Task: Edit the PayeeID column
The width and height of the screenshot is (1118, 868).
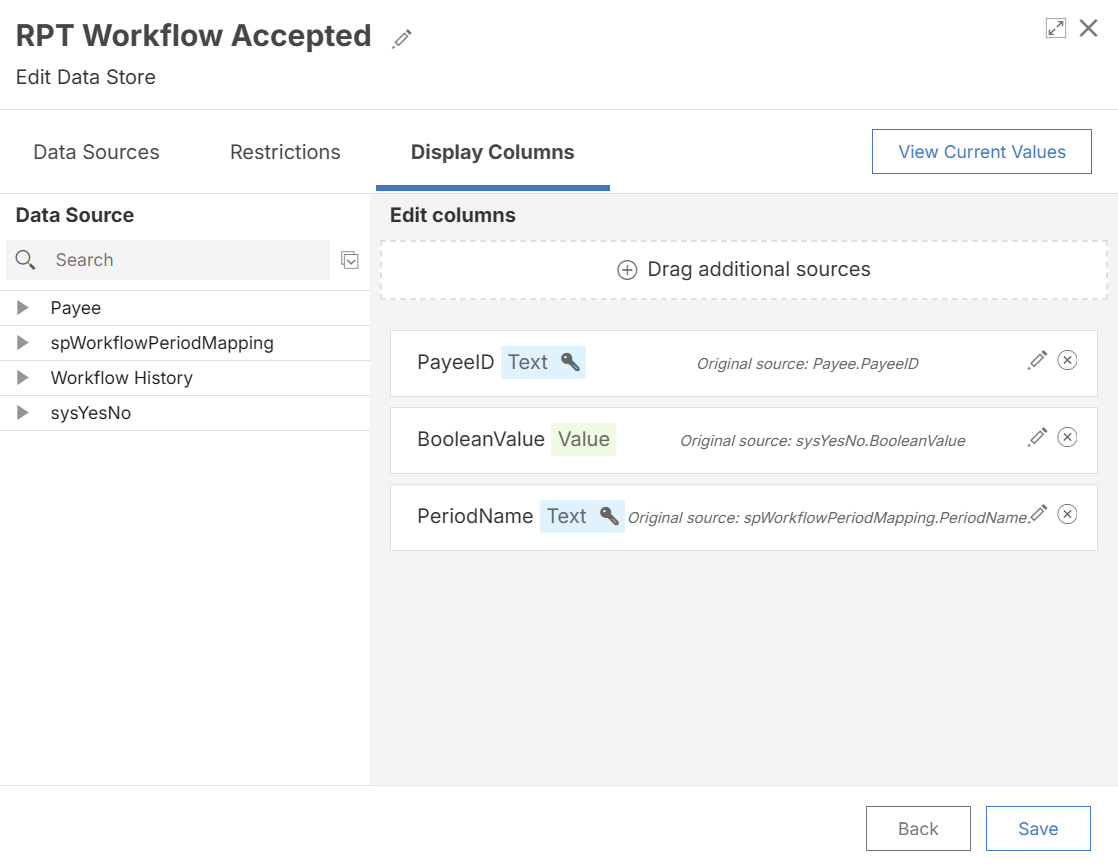Action: click(1038, 360)
